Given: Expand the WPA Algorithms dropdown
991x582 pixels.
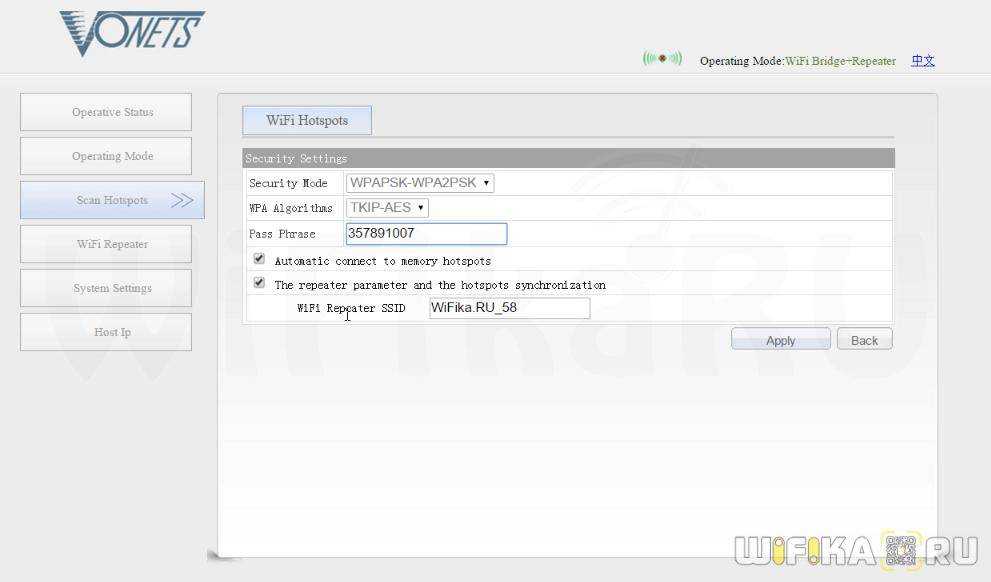Looking at the screenshot, I should tap(387, 208).
